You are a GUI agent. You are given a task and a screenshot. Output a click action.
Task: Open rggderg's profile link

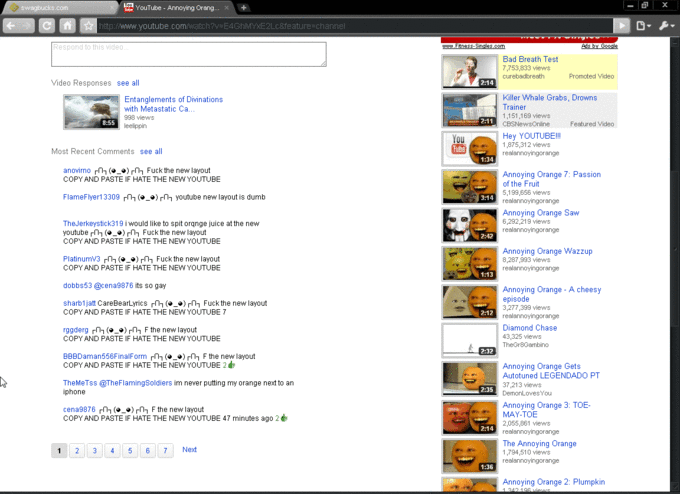[75, 330]
